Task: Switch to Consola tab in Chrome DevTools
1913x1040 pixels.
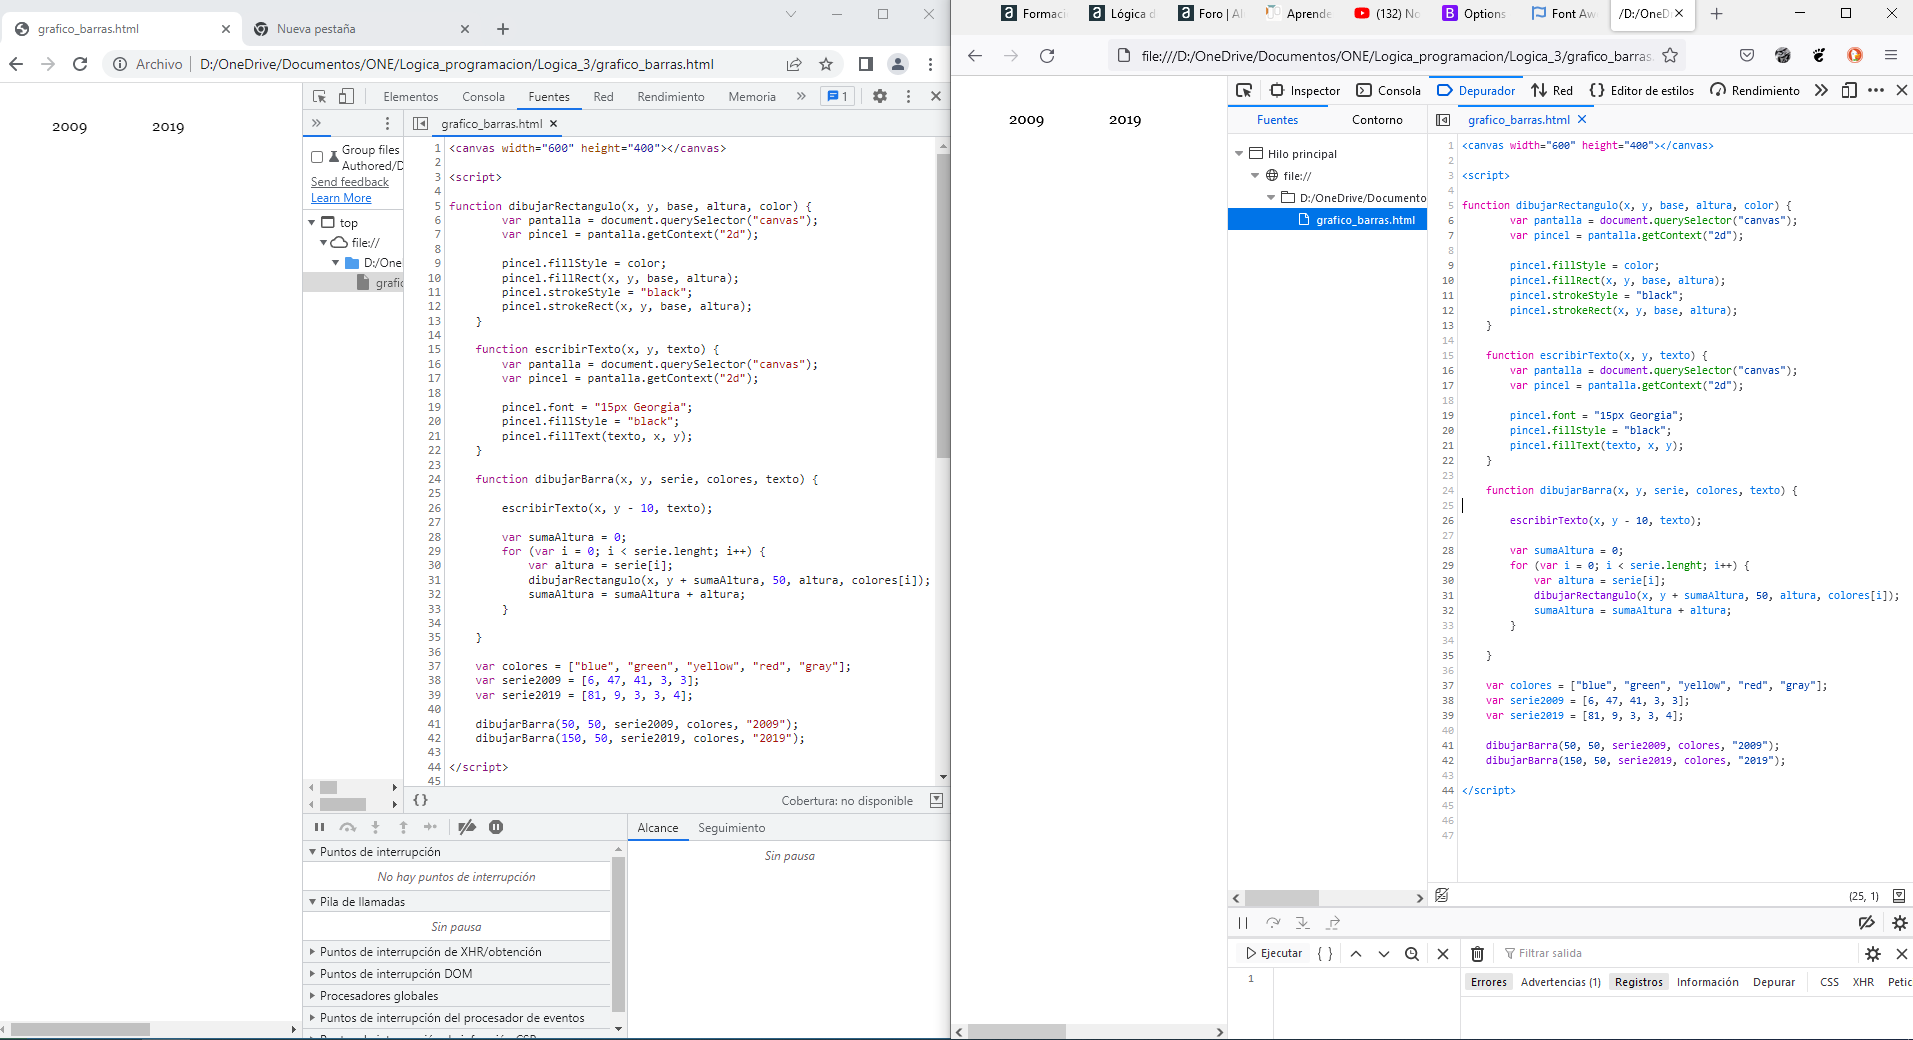Action: tap(483, 97)
